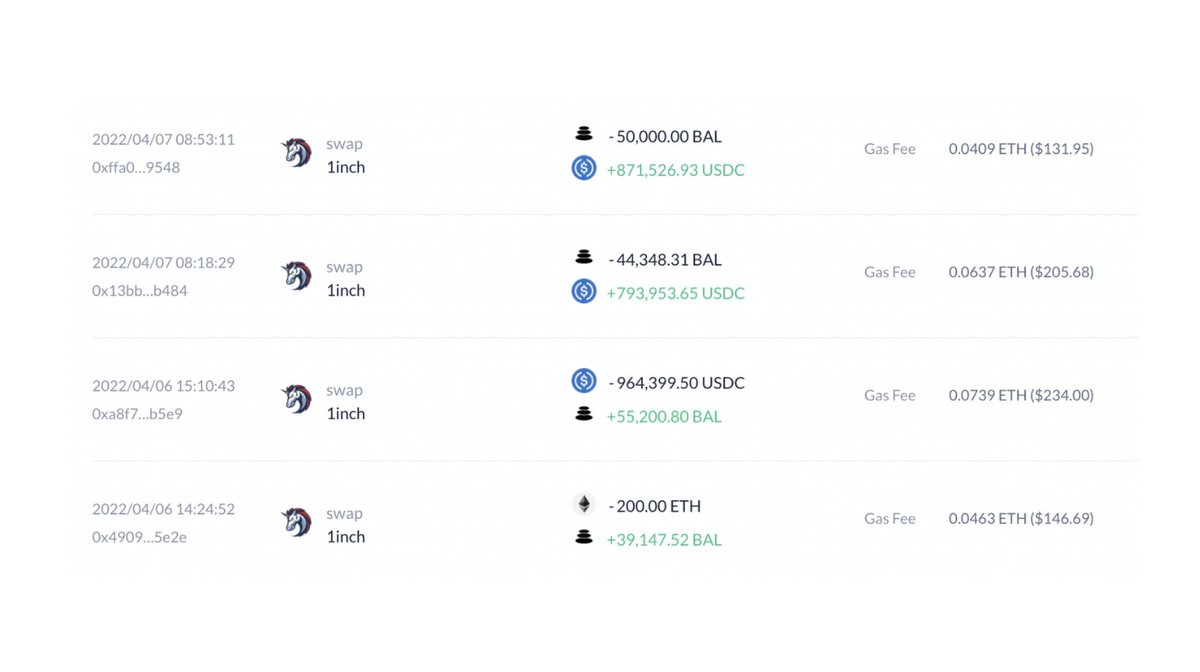This screenshot has height=672, width=1200.
Task: Click BAL icon beside +39,147.52 BAL
Action: [x=584, y=538]
